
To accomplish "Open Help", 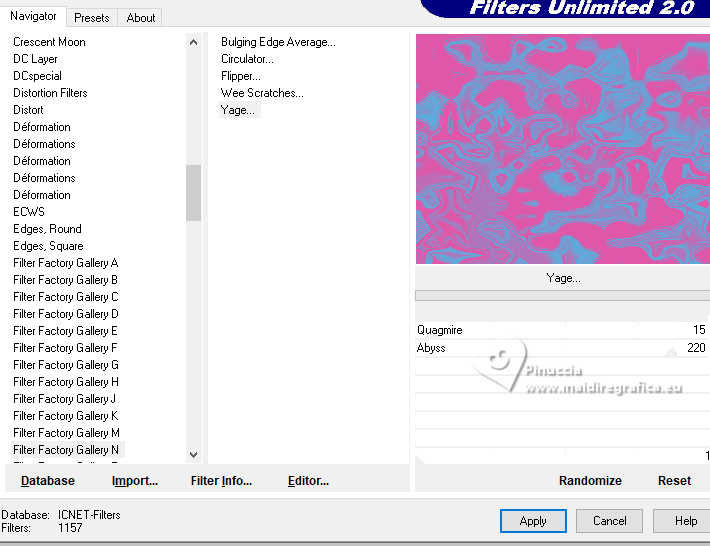I will pyautogui.click(x=684, y=521).
